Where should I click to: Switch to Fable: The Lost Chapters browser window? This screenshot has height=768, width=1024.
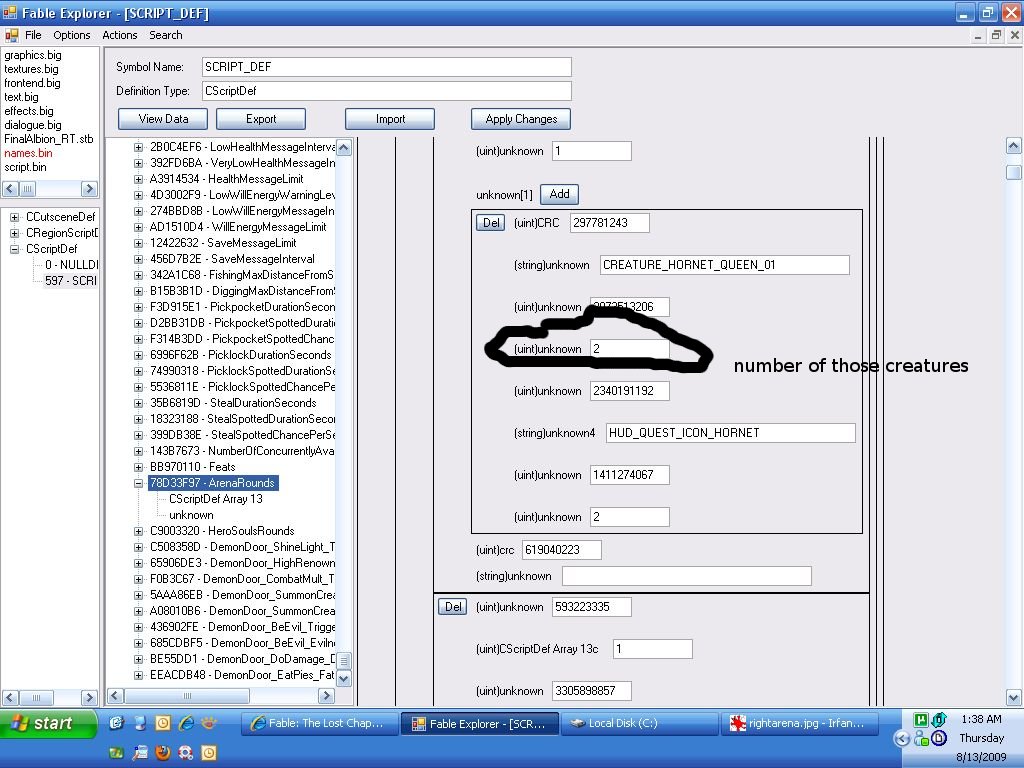(319, 723)
